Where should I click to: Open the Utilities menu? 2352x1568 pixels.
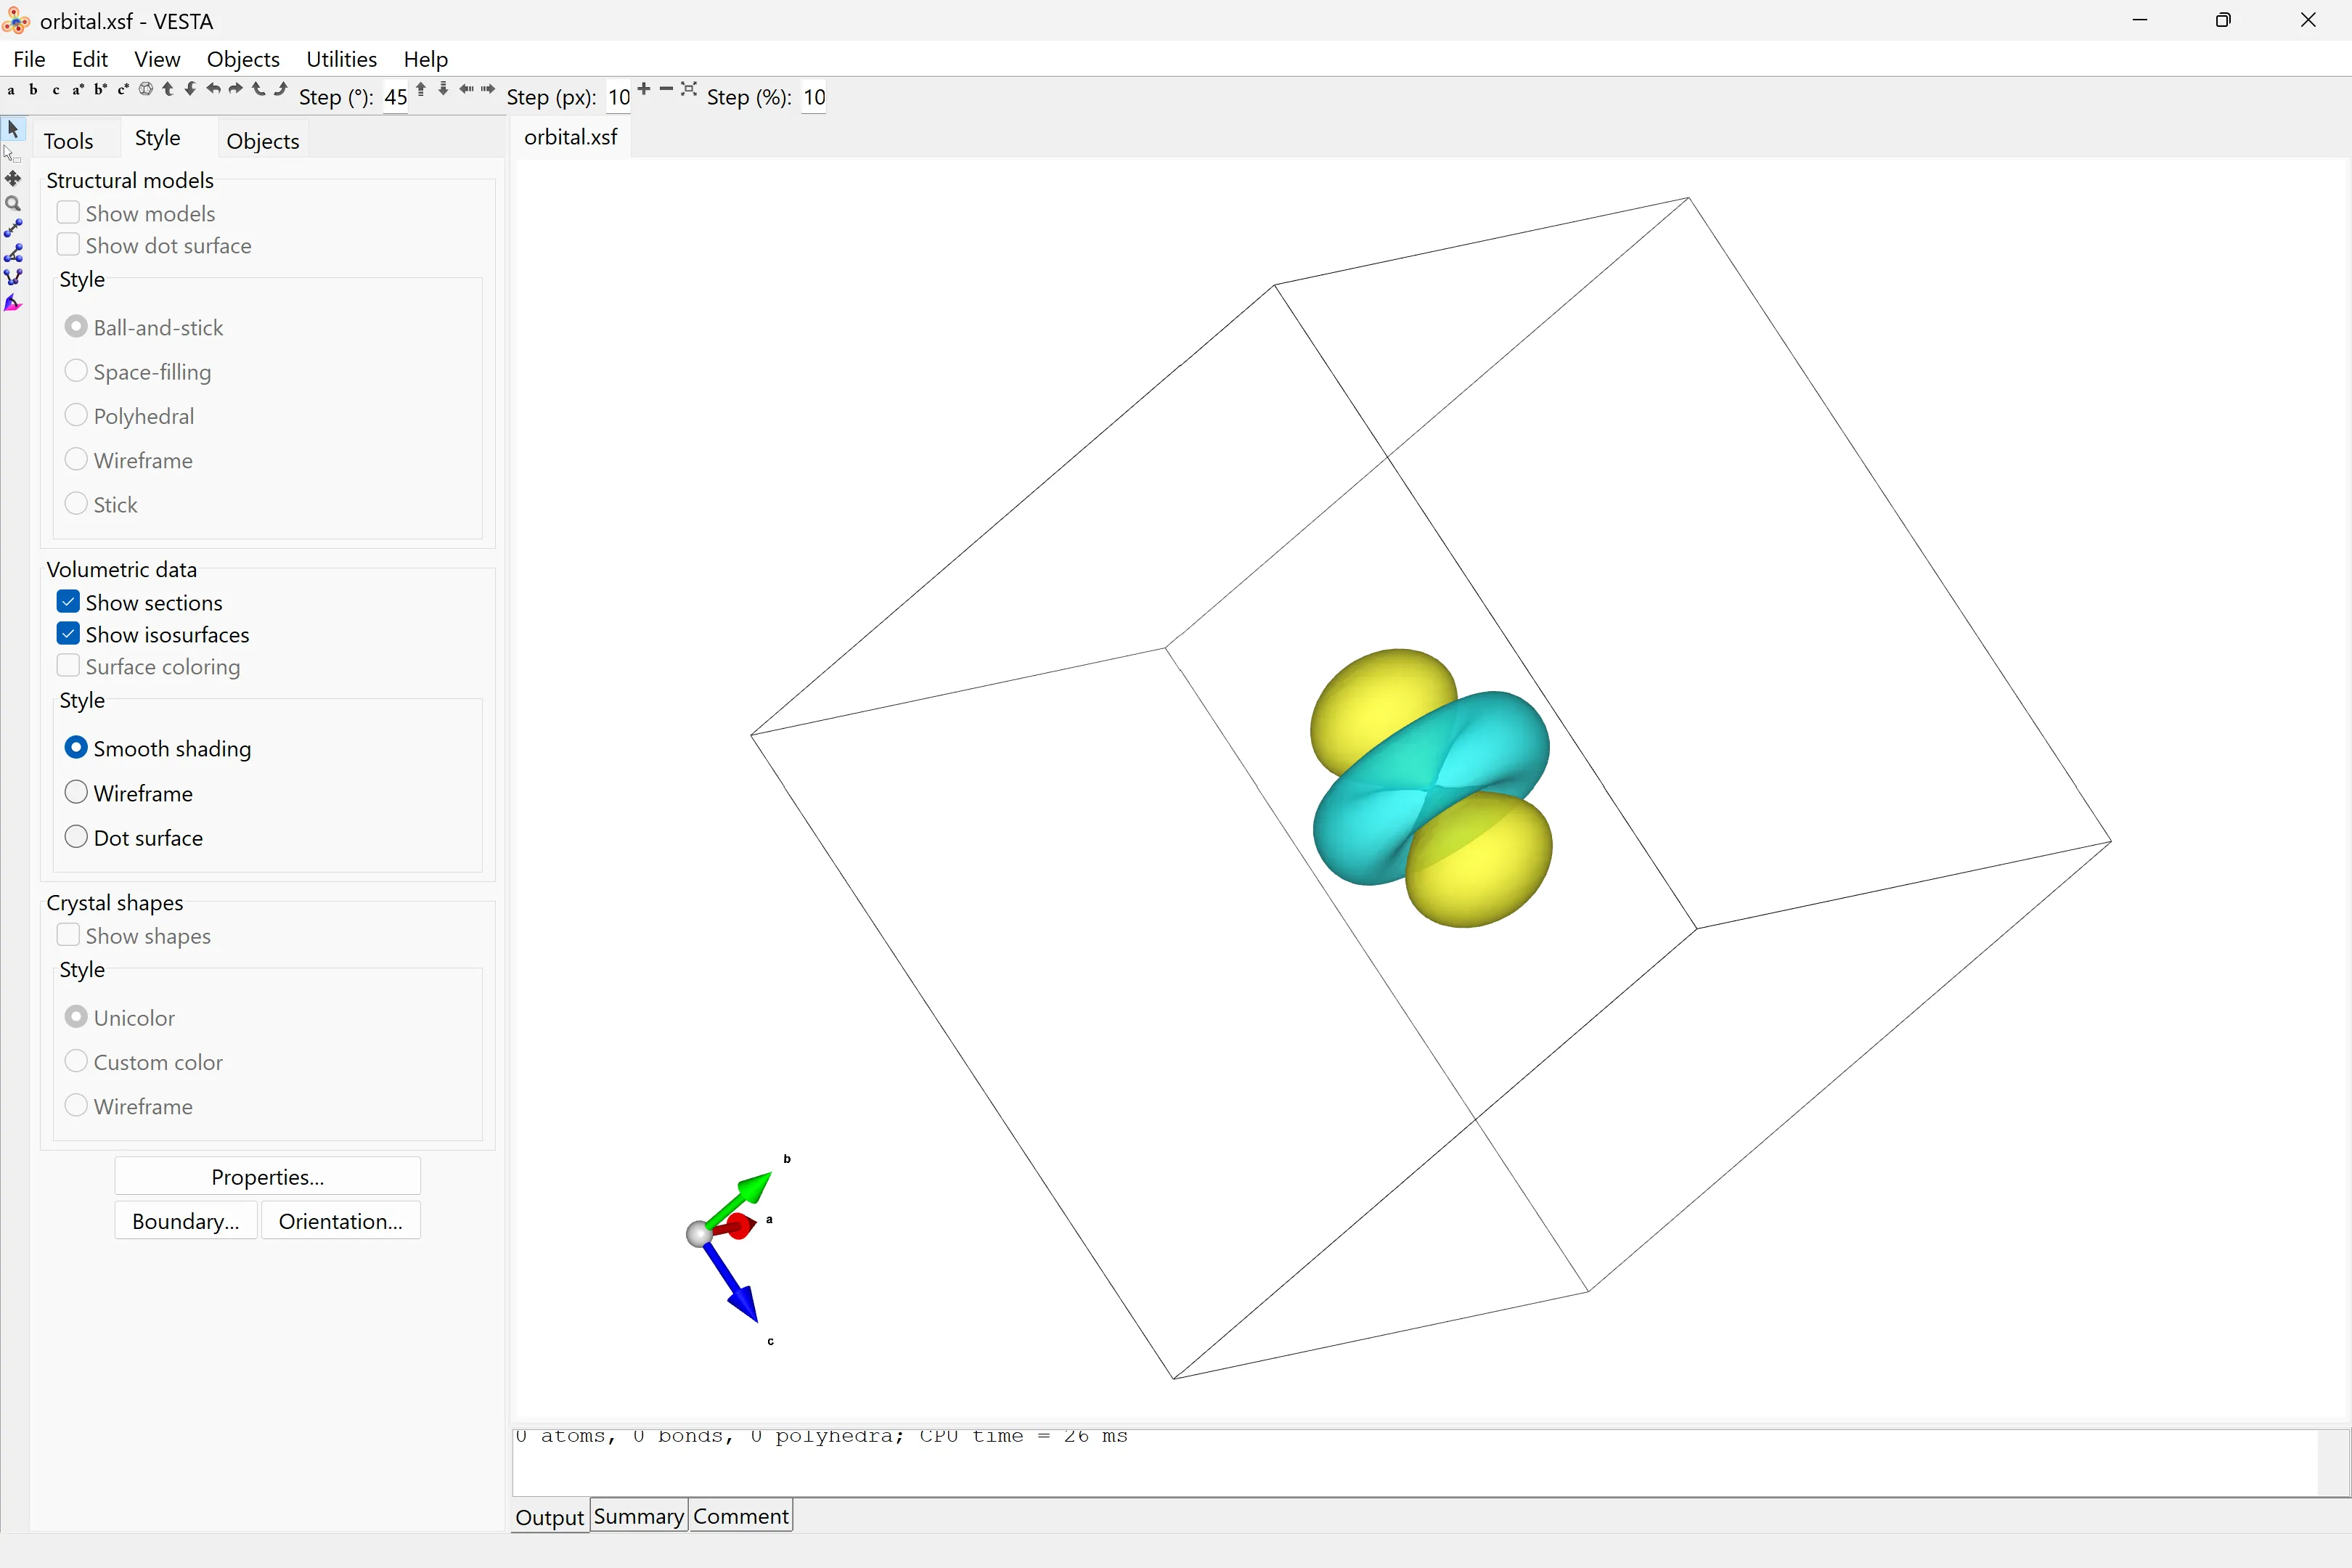341,59
